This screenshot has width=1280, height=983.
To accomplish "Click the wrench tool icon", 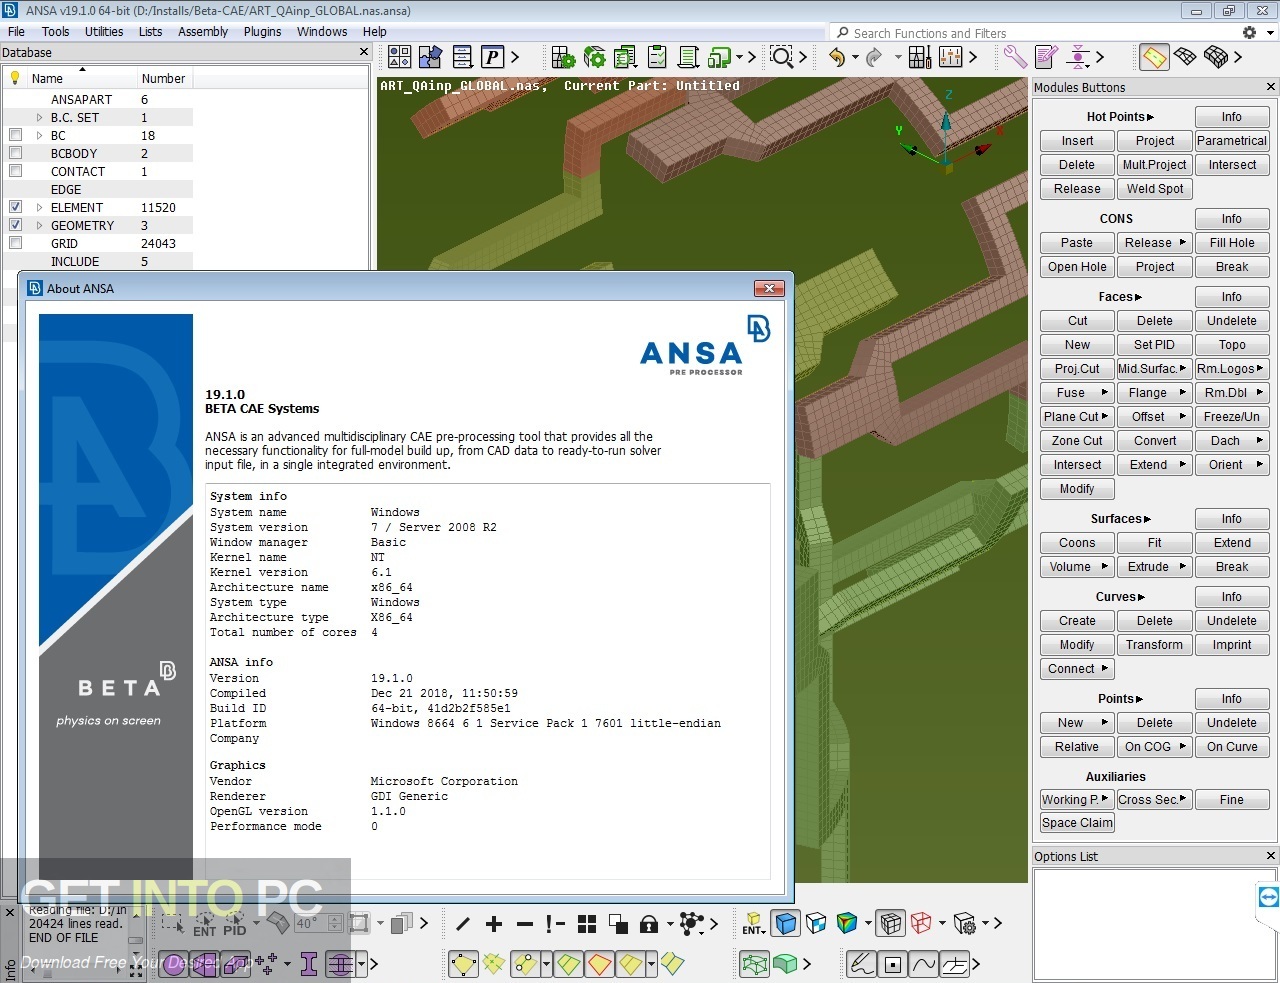I will (x=1015, y=57).
